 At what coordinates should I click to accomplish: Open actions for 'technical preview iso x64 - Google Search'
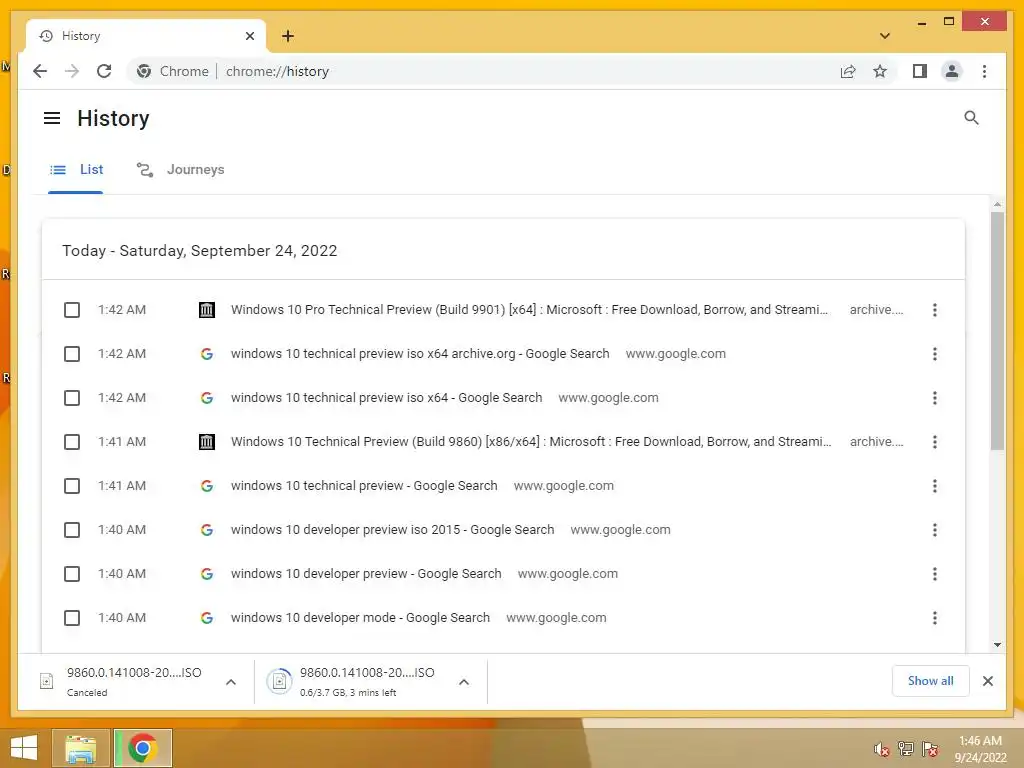(x=935, y=398)
